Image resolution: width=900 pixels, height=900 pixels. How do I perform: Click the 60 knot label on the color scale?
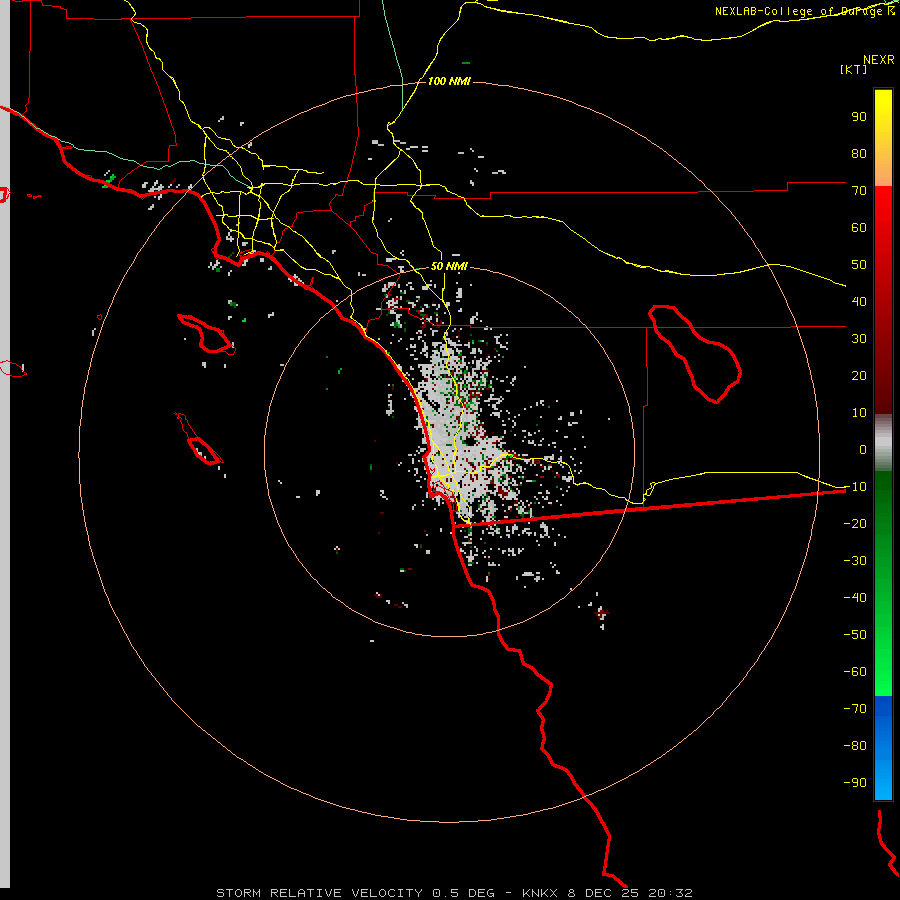click(859, 227)
